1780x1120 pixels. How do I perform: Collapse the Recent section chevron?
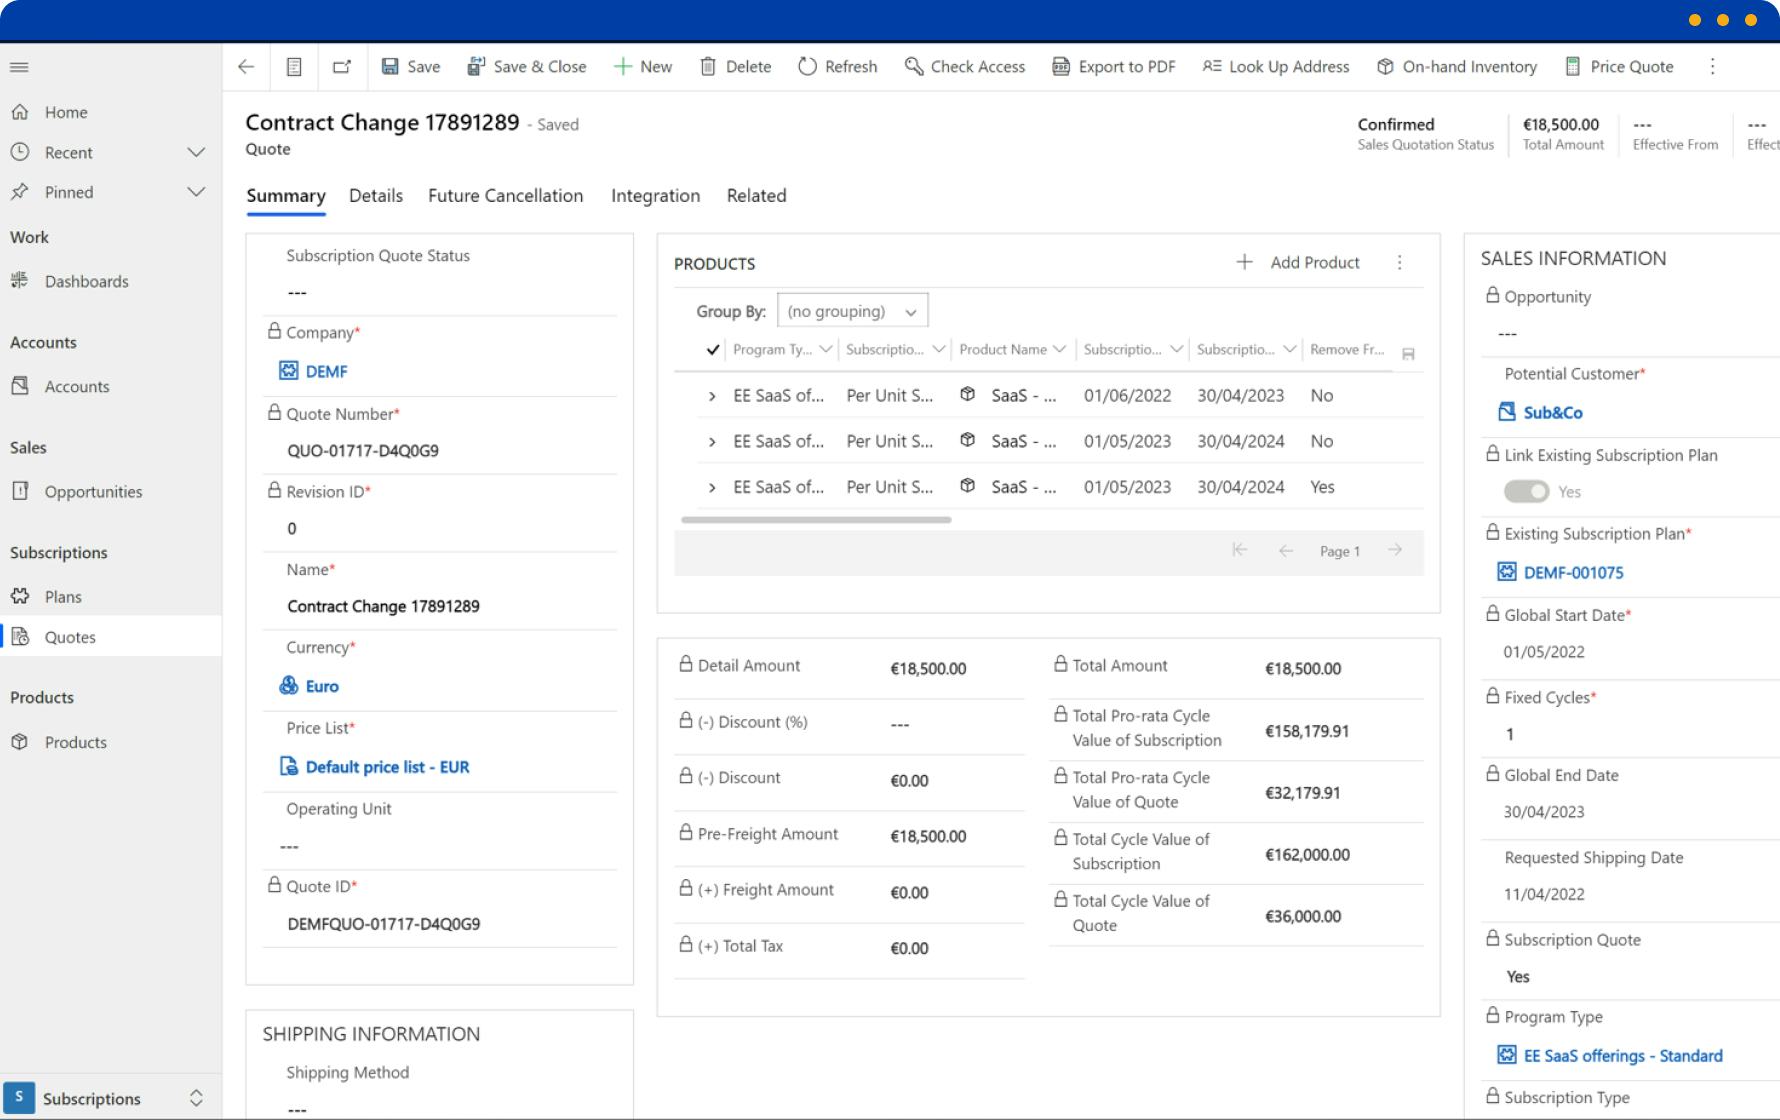click(196, 152)
